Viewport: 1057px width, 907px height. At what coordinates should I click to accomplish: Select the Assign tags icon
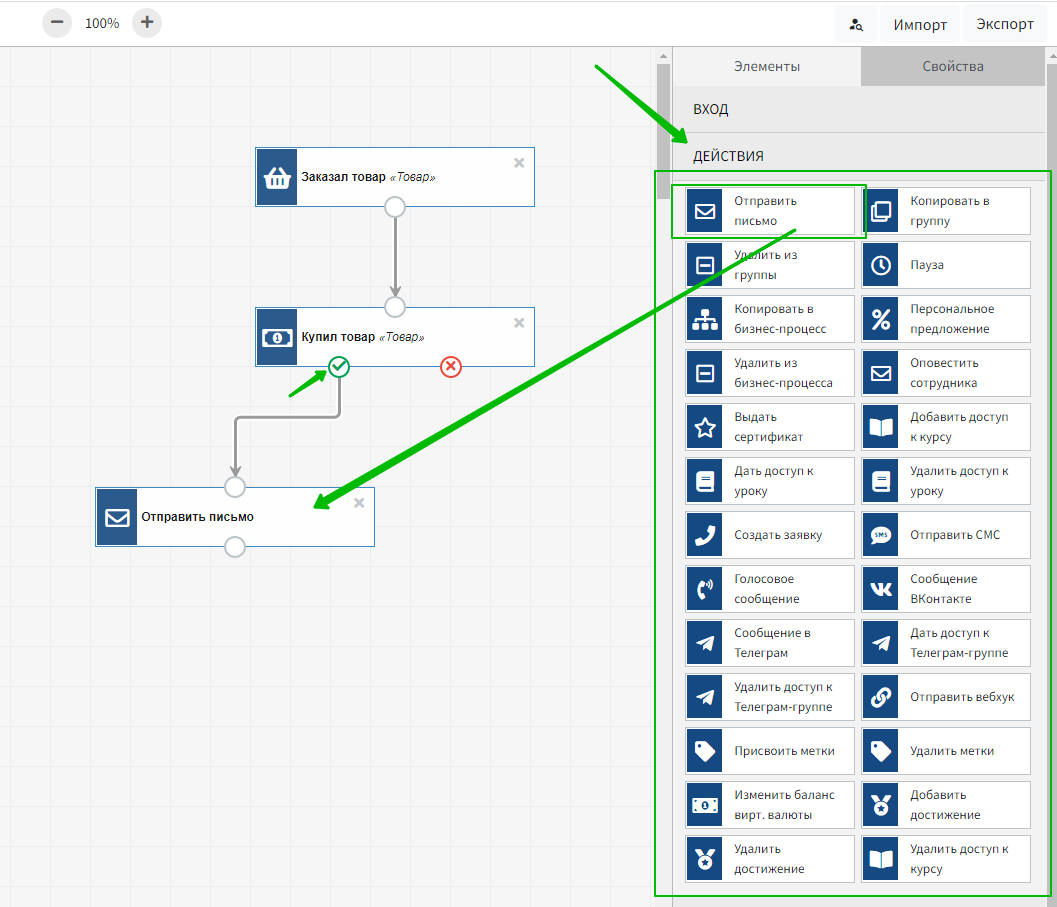705,751
